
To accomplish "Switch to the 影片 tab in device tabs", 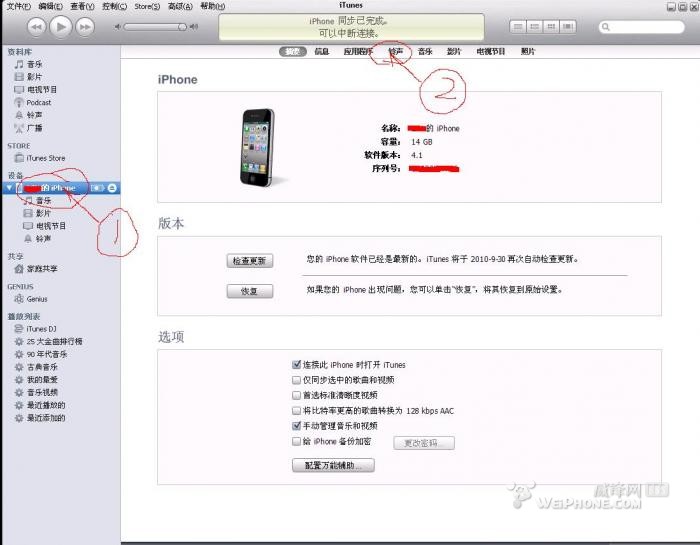I will click(x=454, y=52).
